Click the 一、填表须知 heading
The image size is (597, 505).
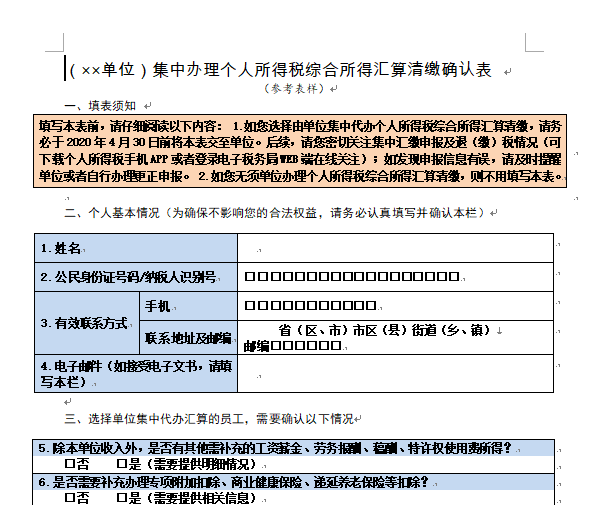100,105
